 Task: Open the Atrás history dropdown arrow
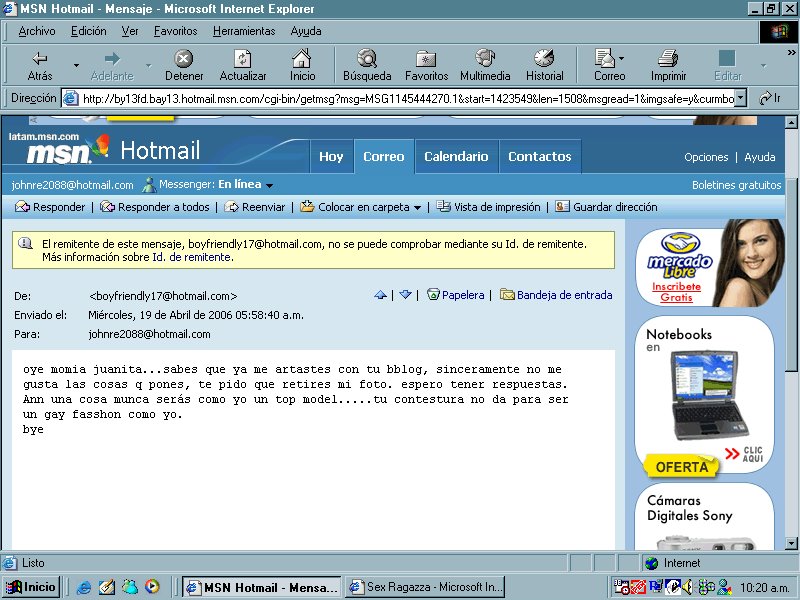[77, 65]
